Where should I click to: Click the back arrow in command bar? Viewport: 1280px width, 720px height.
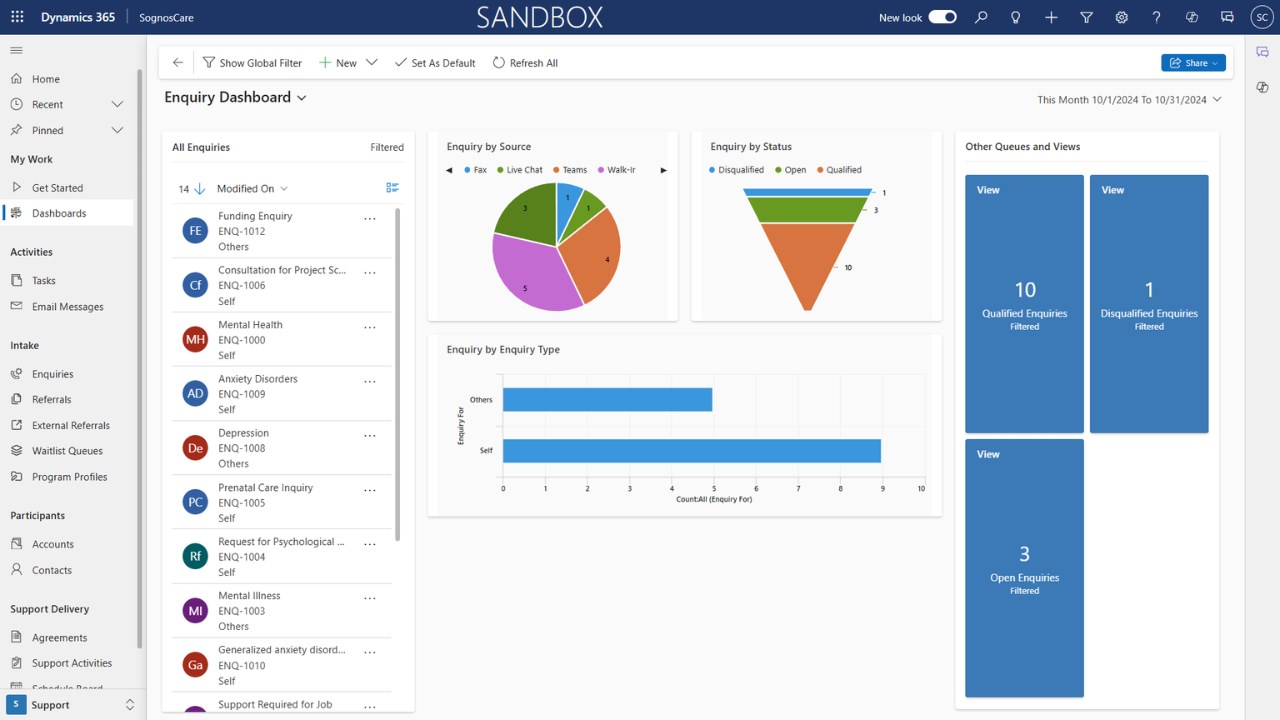(x=178, y=62)
